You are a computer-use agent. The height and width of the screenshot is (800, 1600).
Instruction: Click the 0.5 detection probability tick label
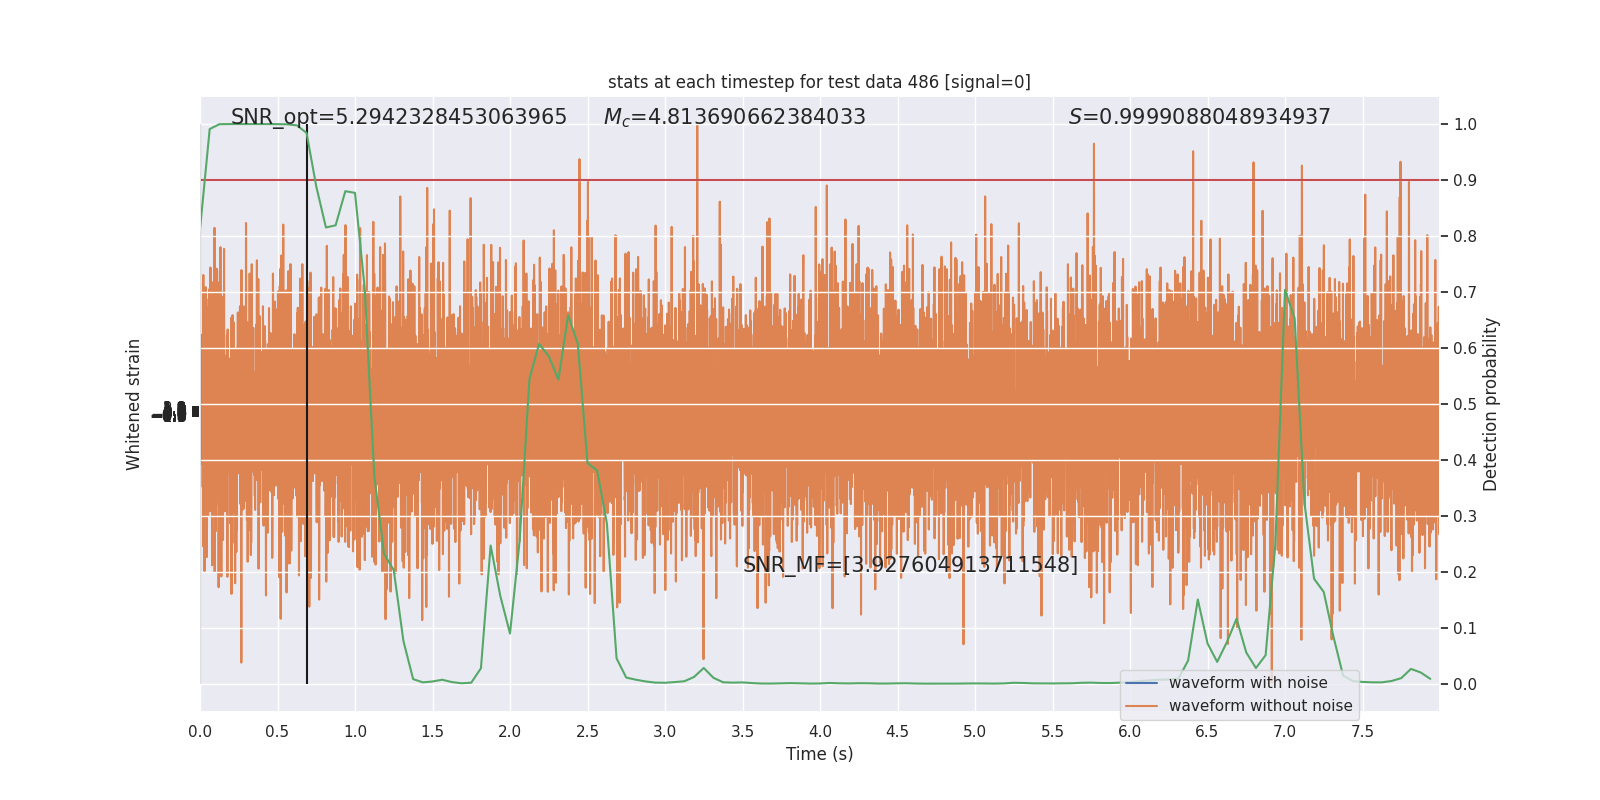pyautogui.click(x=1465, y=405)
